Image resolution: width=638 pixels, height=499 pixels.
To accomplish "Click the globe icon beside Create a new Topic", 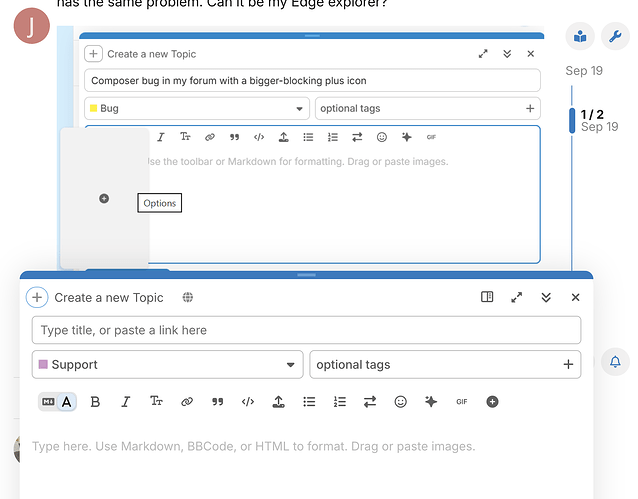I will point(188,298).
